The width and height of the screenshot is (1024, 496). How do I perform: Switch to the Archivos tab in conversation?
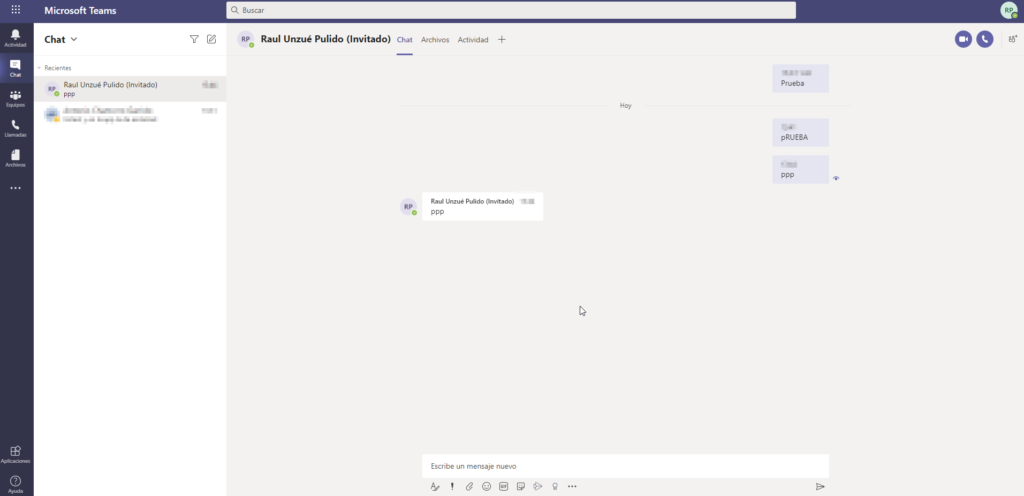coord(435,40)
